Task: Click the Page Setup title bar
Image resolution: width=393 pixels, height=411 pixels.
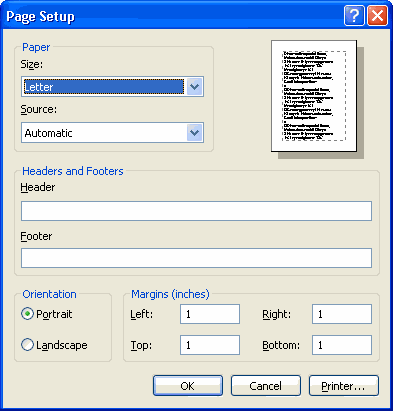Action: [x=173, y=16]
